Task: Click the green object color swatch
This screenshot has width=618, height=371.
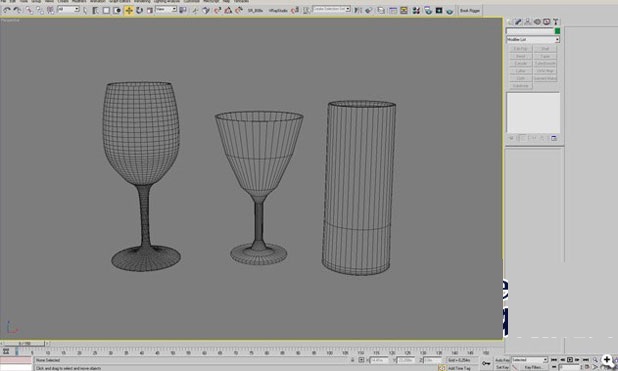Action: (557, 31)
